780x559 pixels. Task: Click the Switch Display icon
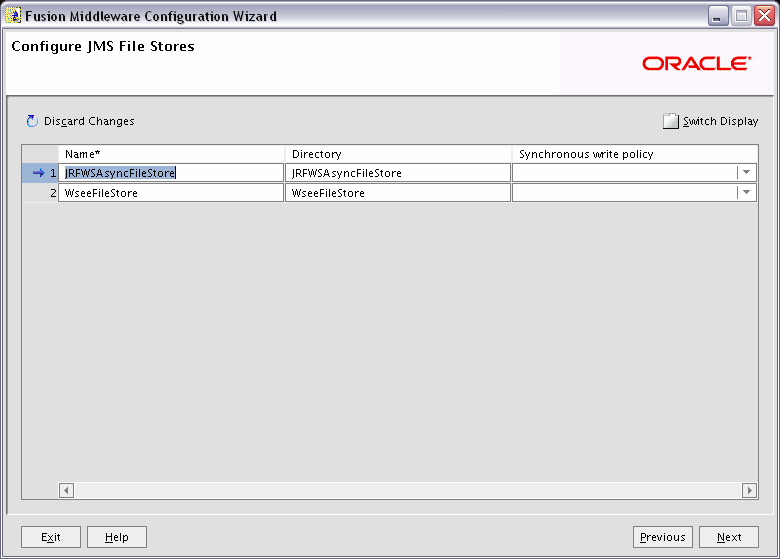tap(671, 121)
